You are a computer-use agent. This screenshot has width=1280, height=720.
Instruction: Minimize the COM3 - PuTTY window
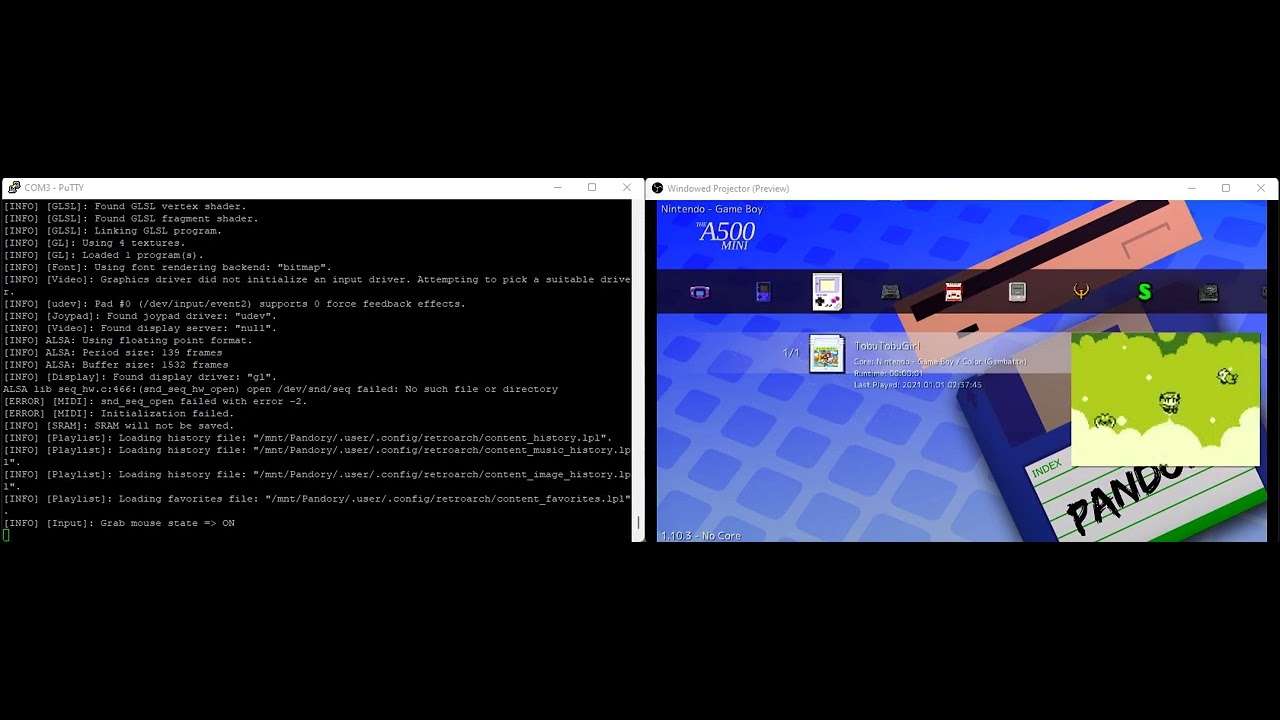[558, 188]
